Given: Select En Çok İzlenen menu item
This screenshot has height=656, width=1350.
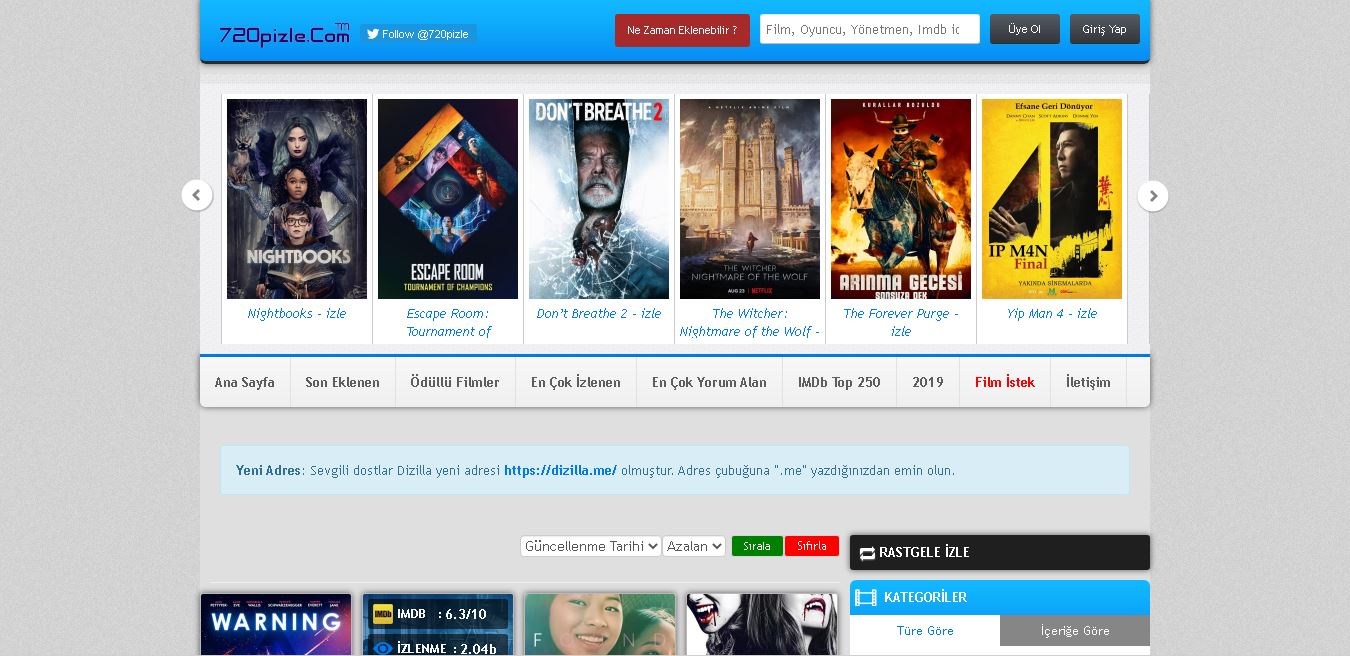Looking at the screenshot, I should [576, 382].
